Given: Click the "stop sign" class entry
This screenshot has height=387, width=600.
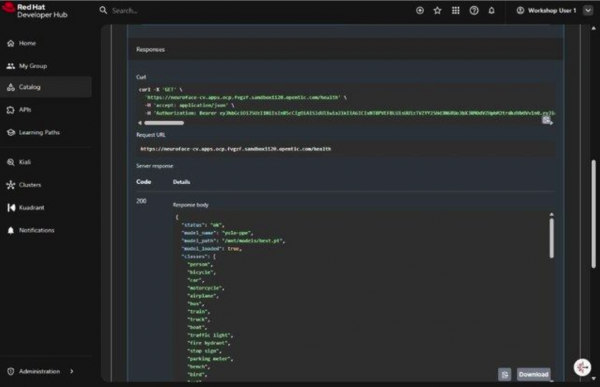Looking at the screenshot, I should 204,351.
